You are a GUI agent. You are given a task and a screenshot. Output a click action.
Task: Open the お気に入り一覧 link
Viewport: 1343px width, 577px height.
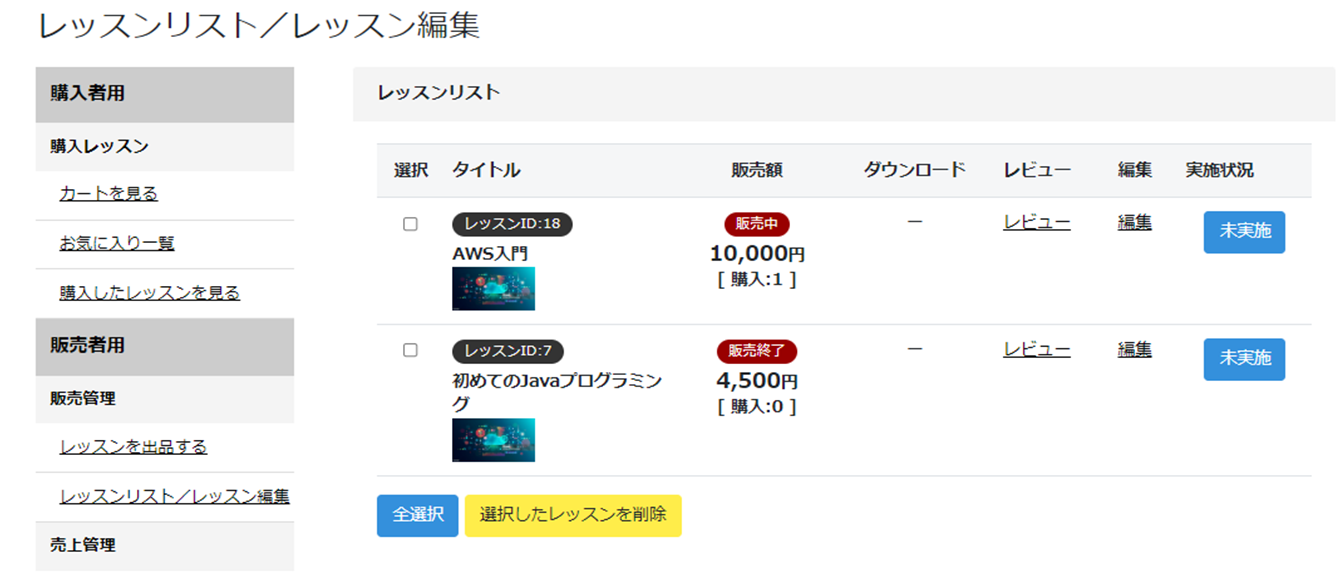coord(117,243)
